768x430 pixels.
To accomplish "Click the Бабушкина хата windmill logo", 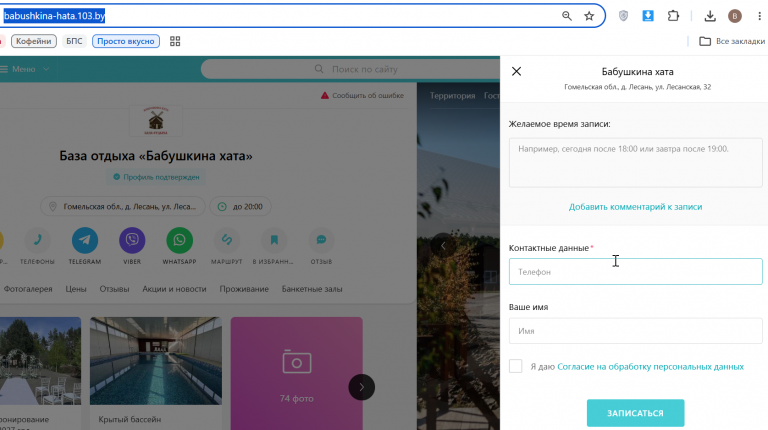I will point(156,120).
